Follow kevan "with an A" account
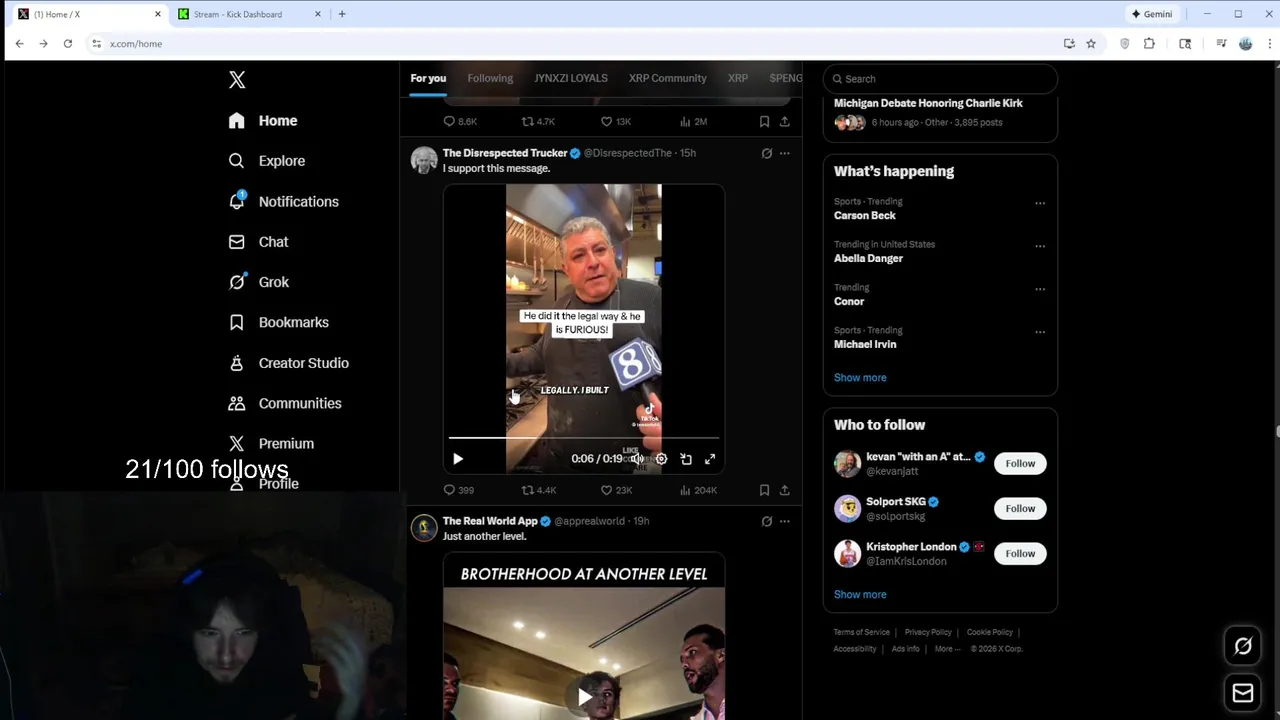The image size is (1280, 720). pyautogui.click(x=1020, y=464)
